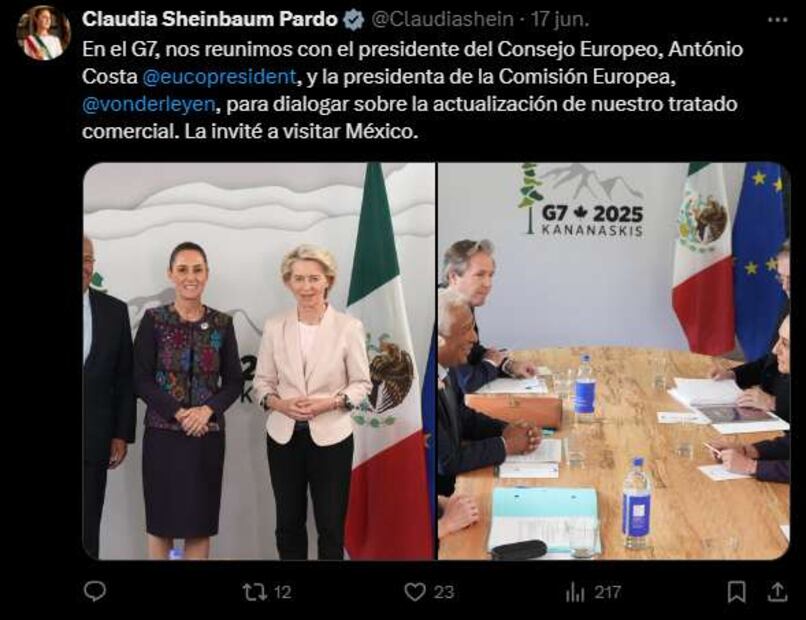Open the reply comment icon

point(95,592)
